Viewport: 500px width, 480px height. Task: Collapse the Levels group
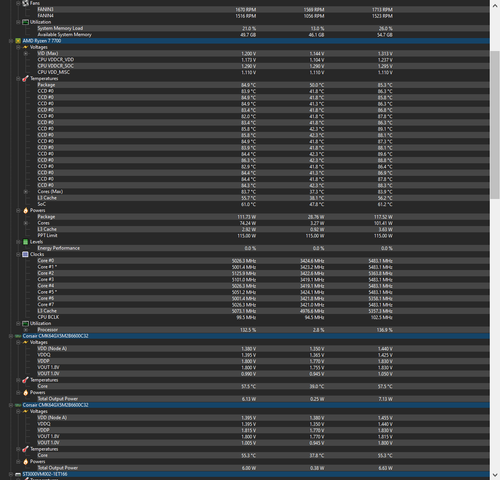(x=18, y=242)
